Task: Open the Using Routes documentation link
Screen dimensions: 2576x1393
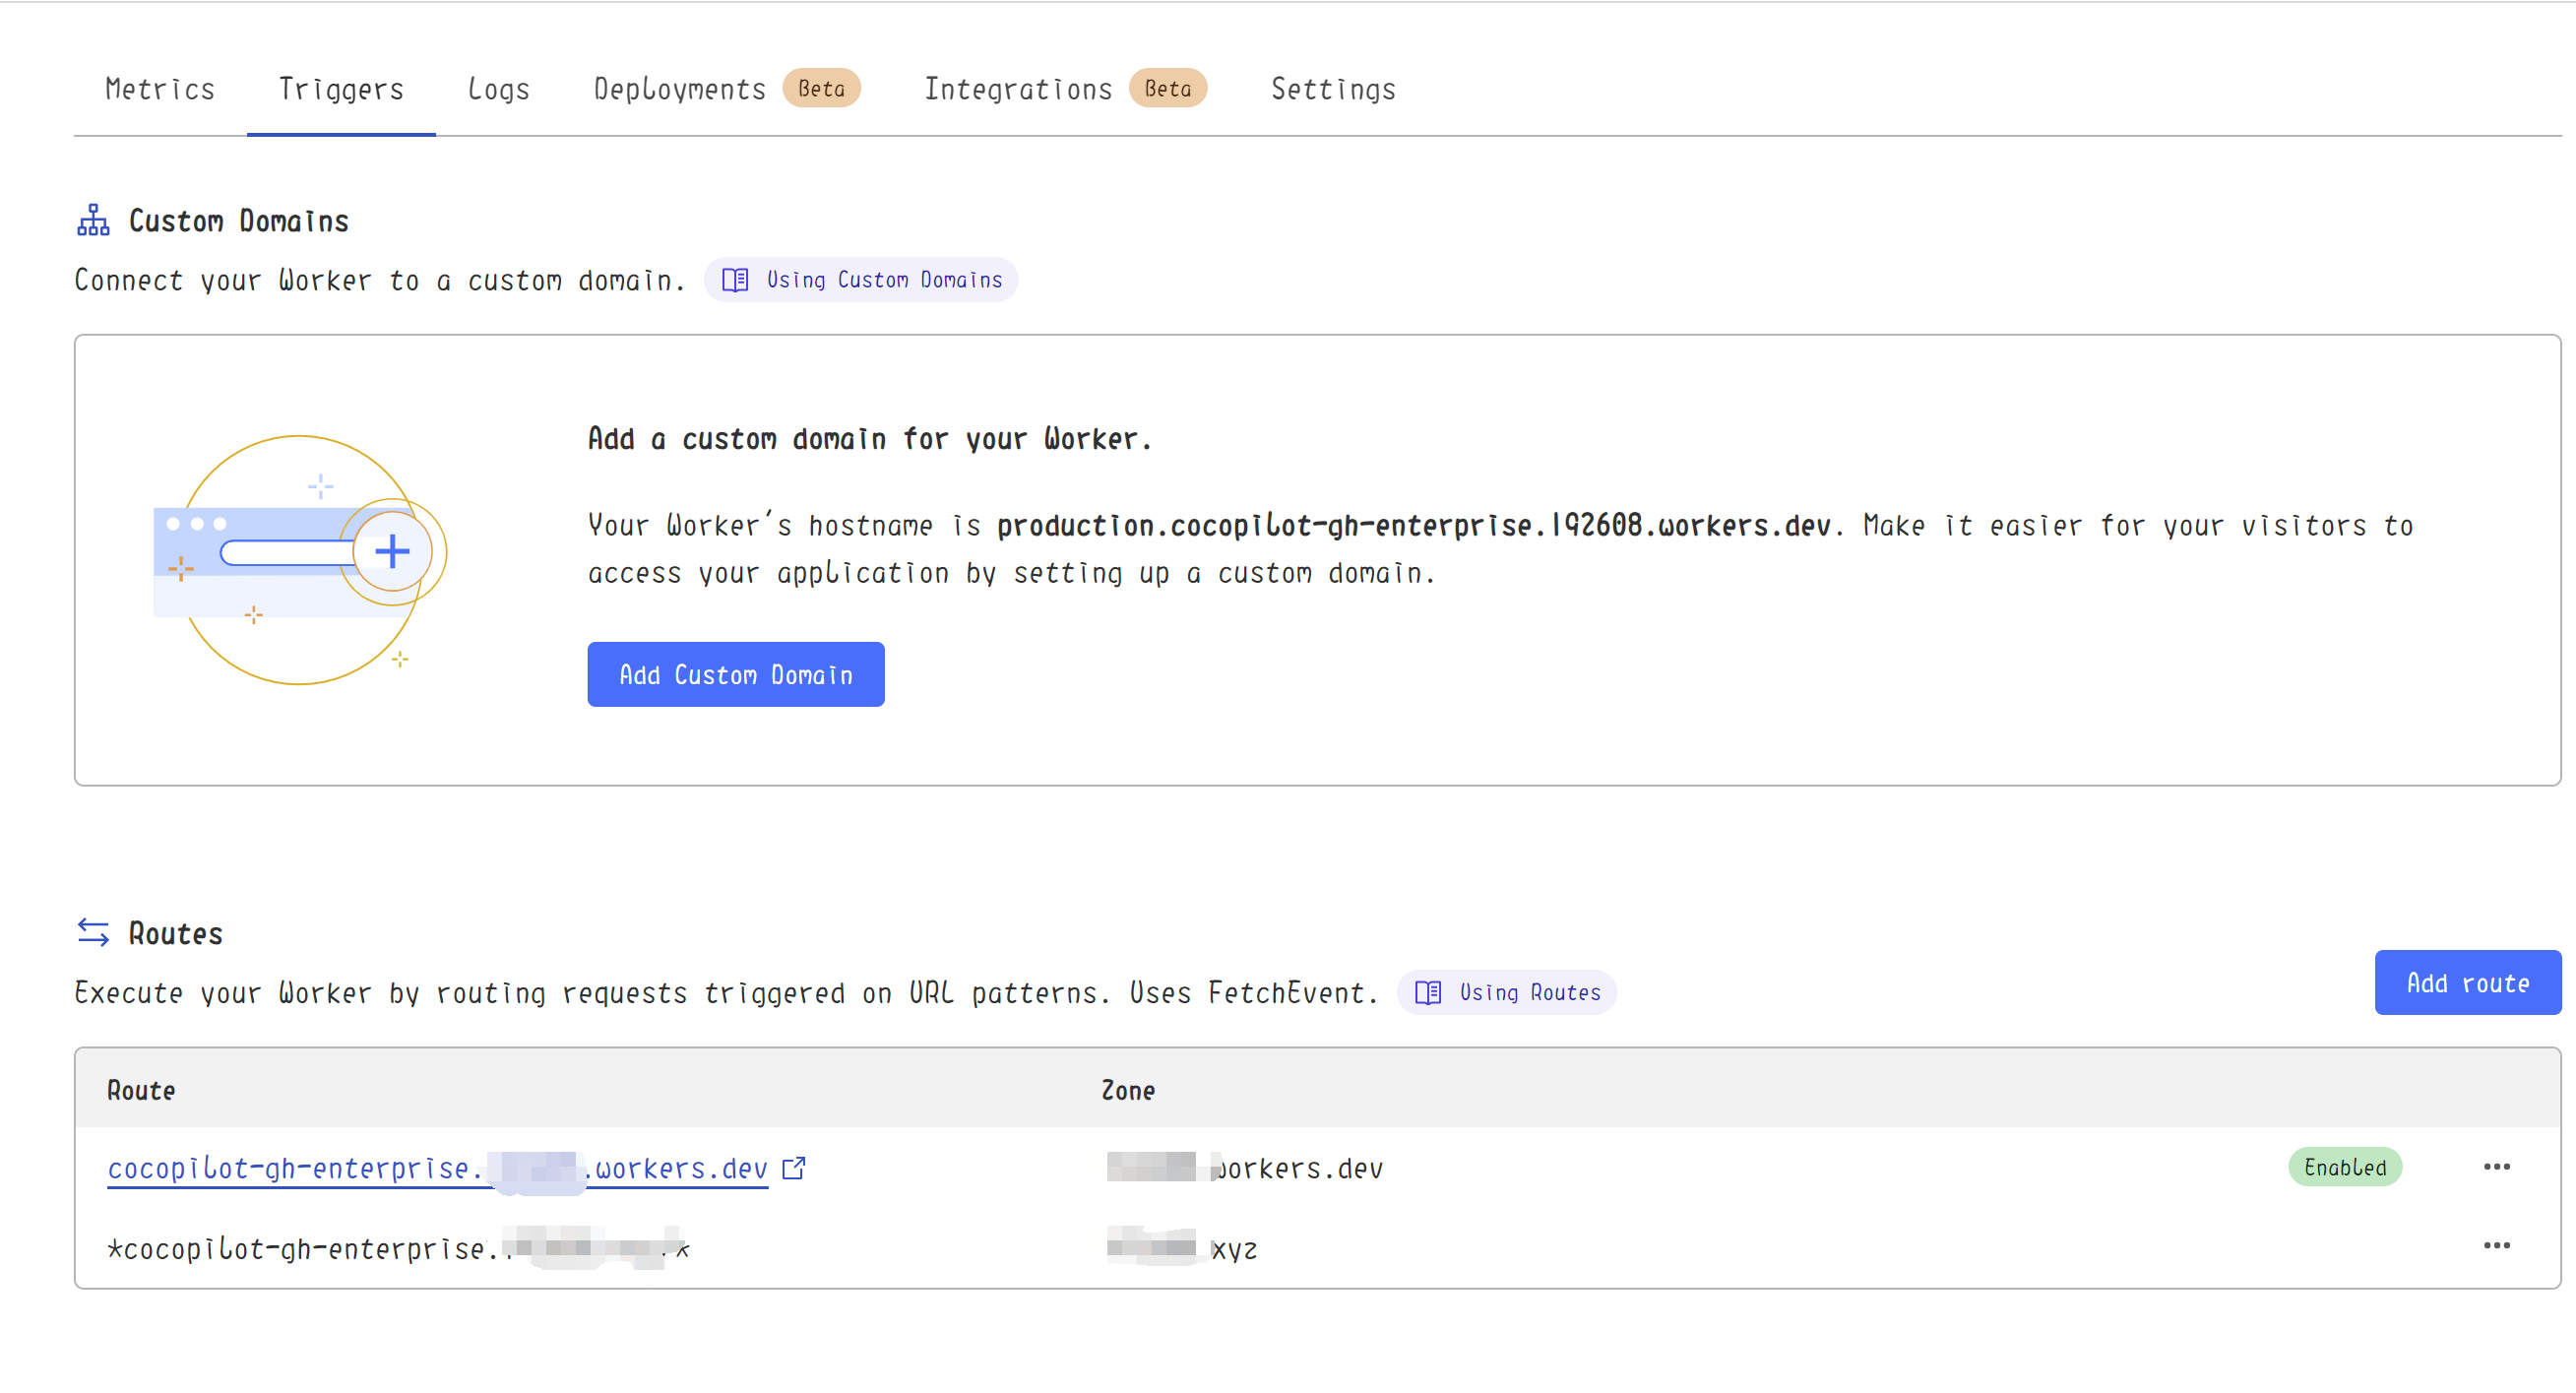Action: click(x=1528, y=992)
